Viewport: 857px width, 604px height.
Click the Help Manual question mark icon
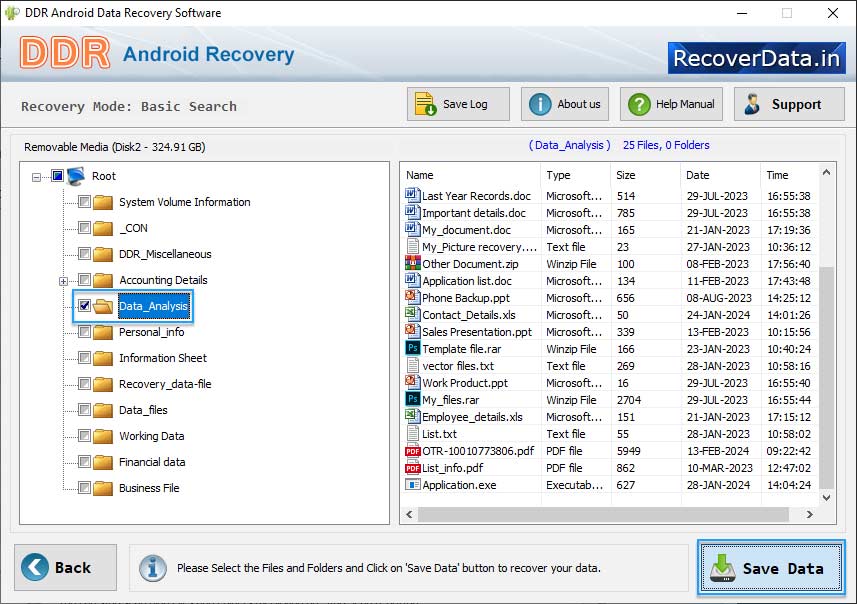click(639, 104)
